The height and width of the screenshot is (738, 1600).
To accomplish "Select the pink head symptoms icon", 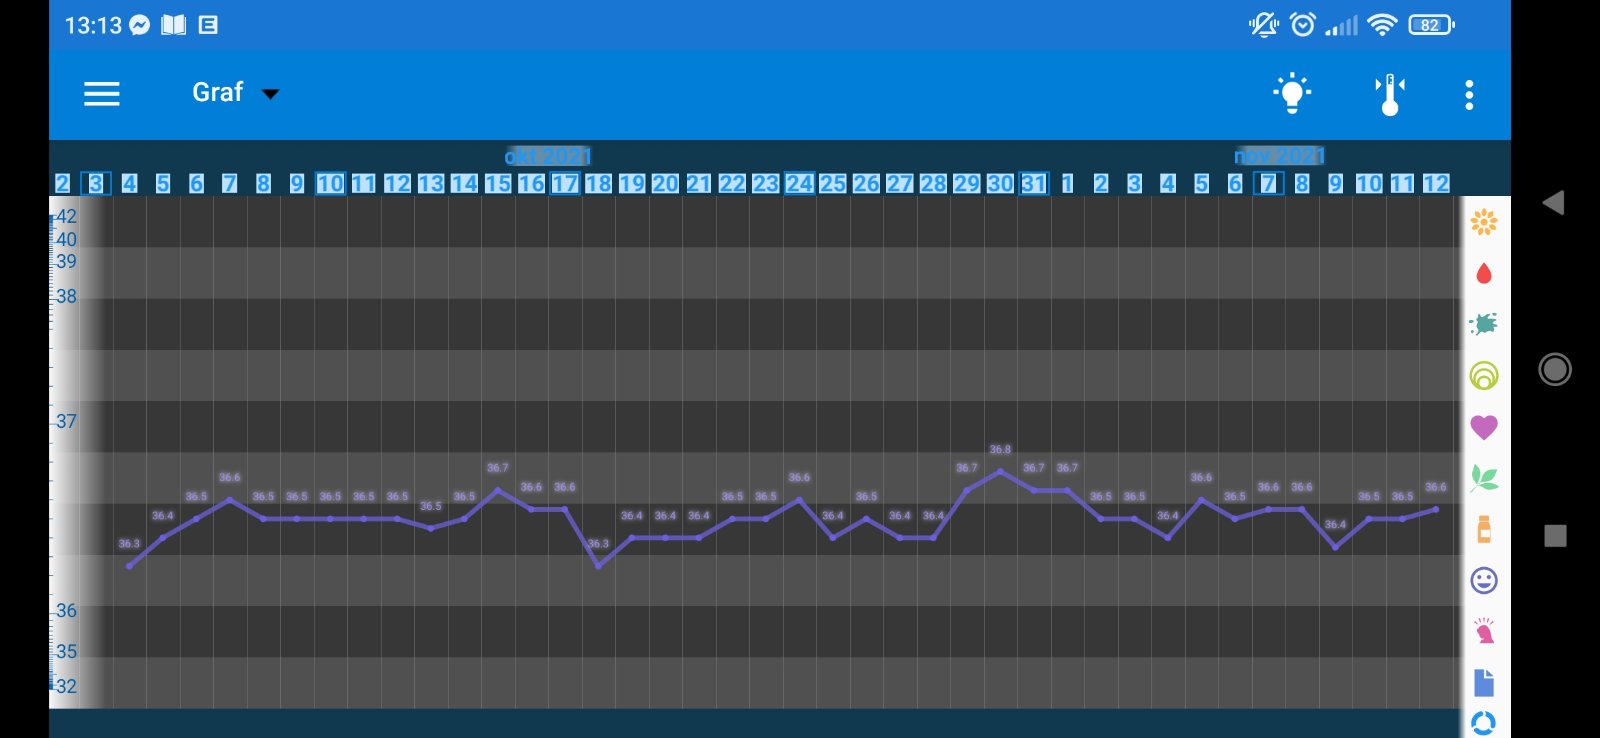I will 1484,631.
